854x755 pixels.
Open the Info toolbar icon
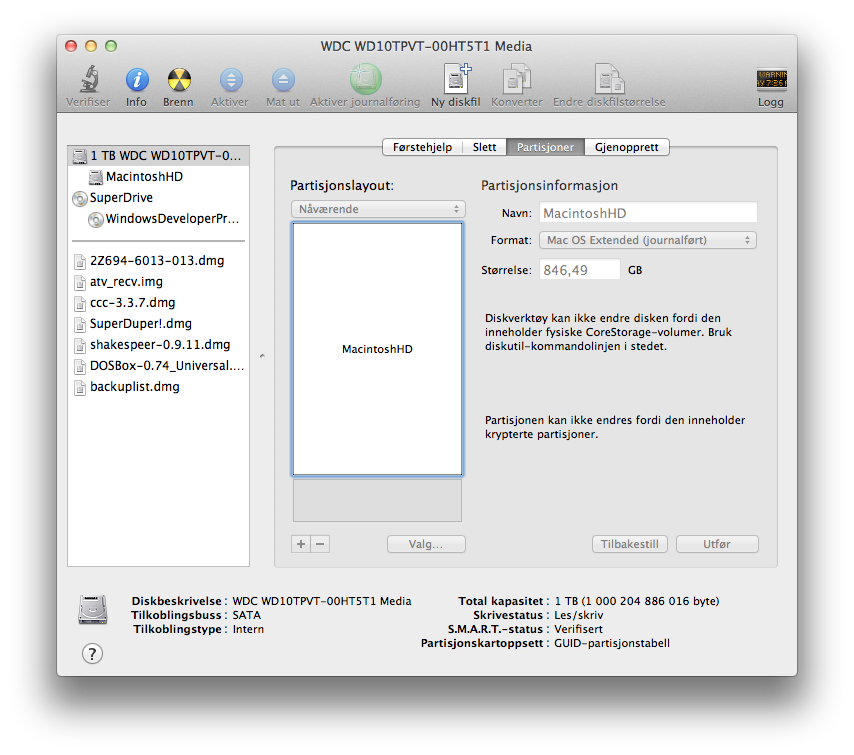tap(137, 80)
